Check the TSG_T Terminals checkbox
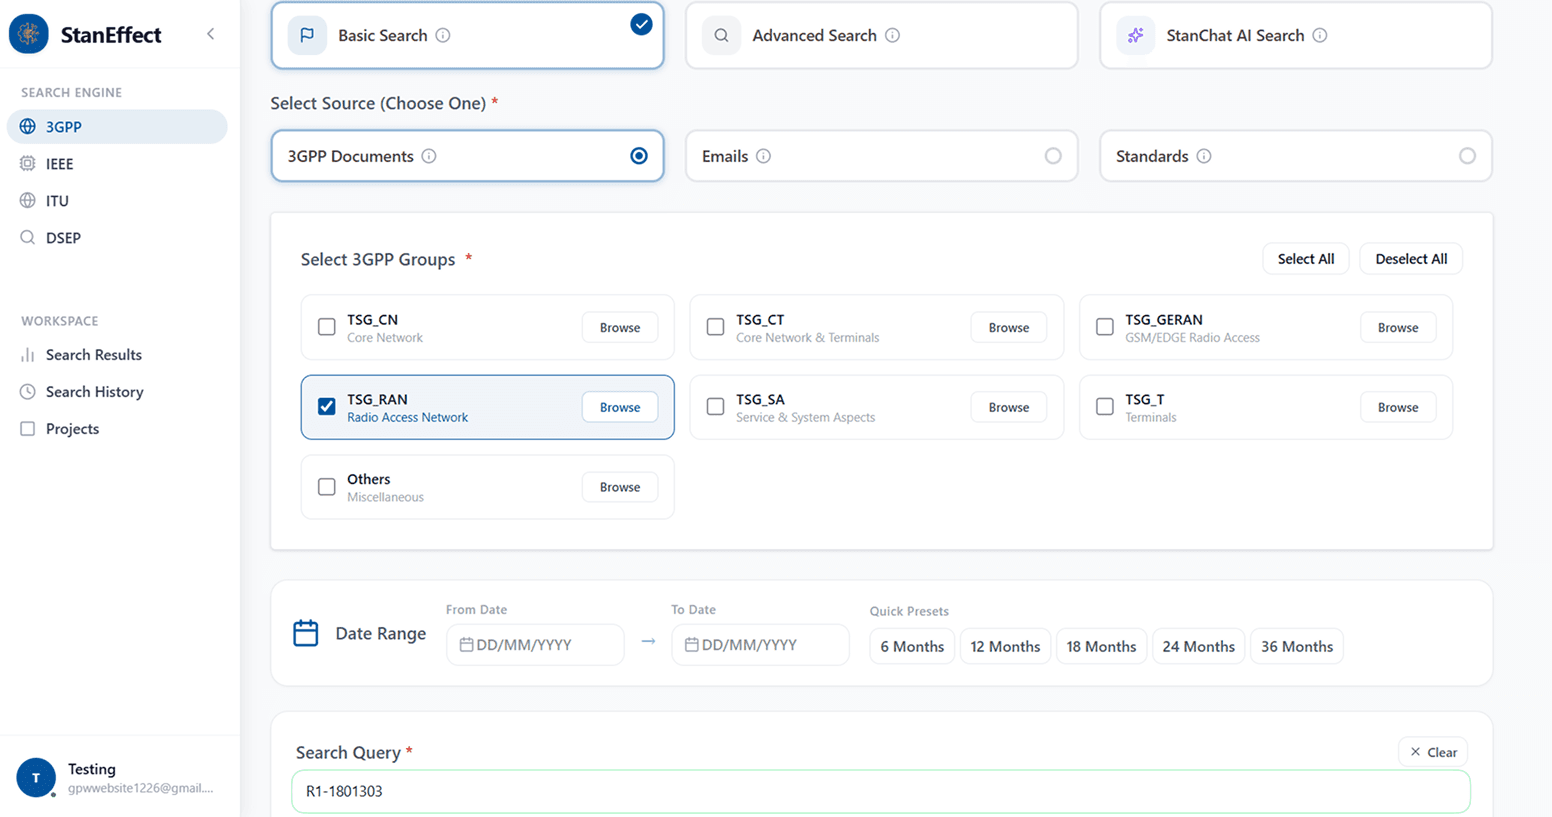The image size is (1552, 817). pos(1105,407)
